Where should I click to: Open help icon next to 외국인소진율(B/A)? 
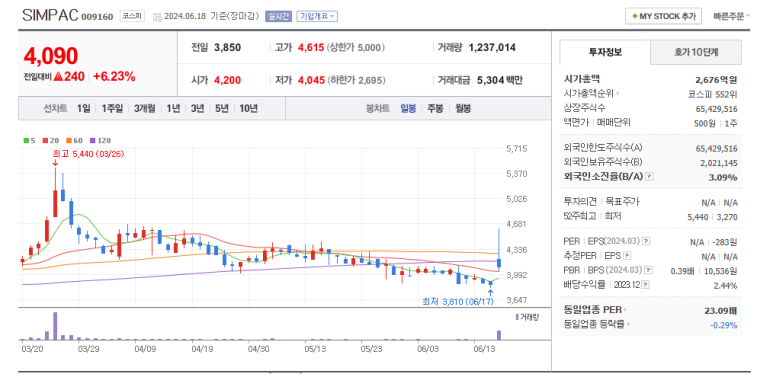tap(649, 177)
